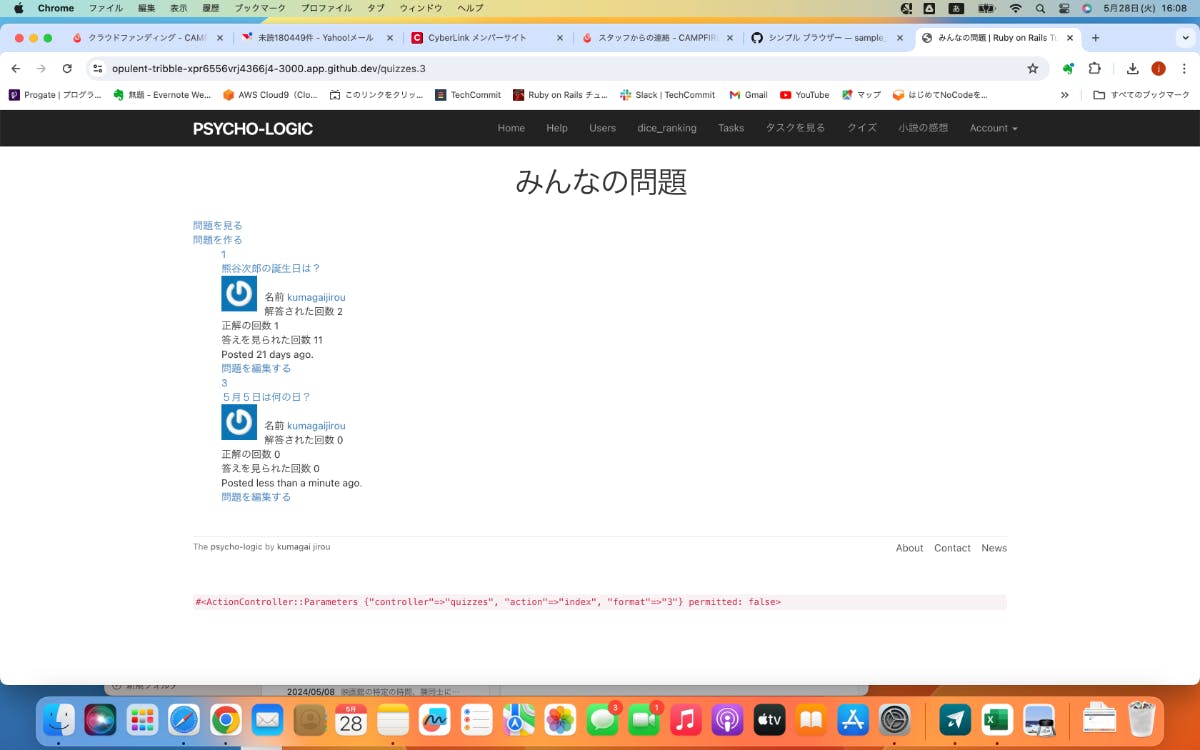Image resolution: width=1200 pixels, height=750 pixels.
Task: Open the クイズ navbar link
Action: click(861, 128)
